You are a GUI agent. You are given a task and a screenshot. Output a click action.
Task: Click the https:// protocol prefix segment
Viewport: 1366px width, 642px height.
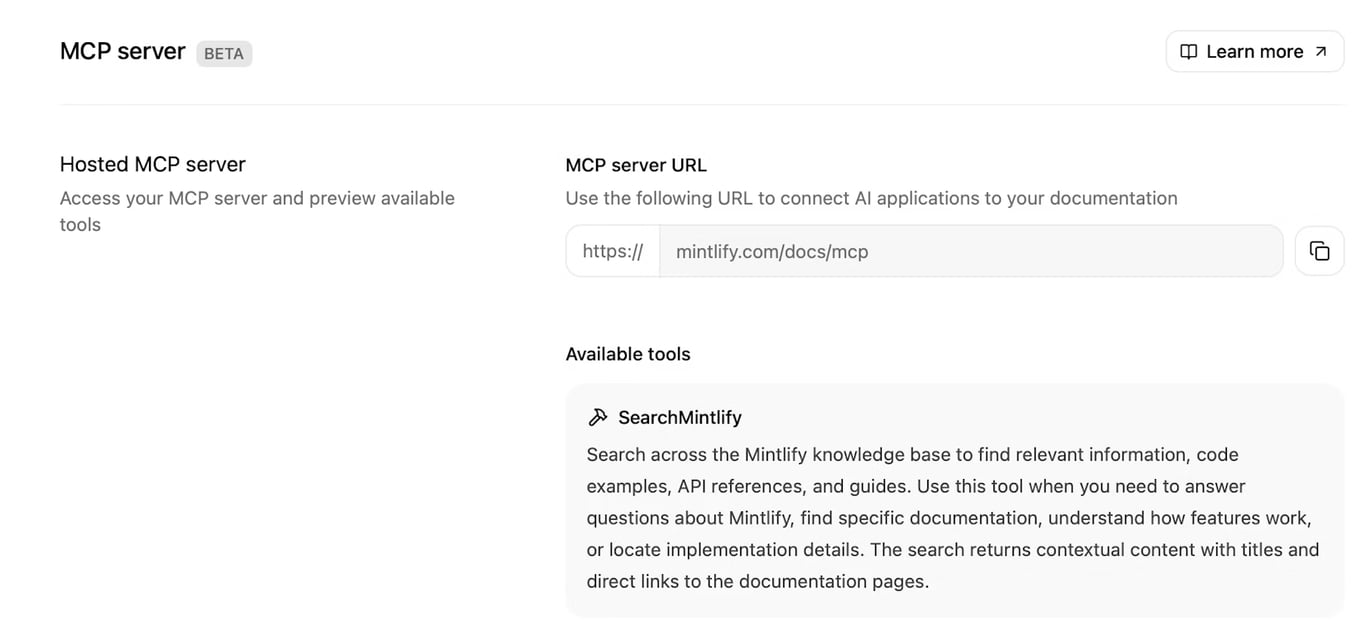point(612,251)
